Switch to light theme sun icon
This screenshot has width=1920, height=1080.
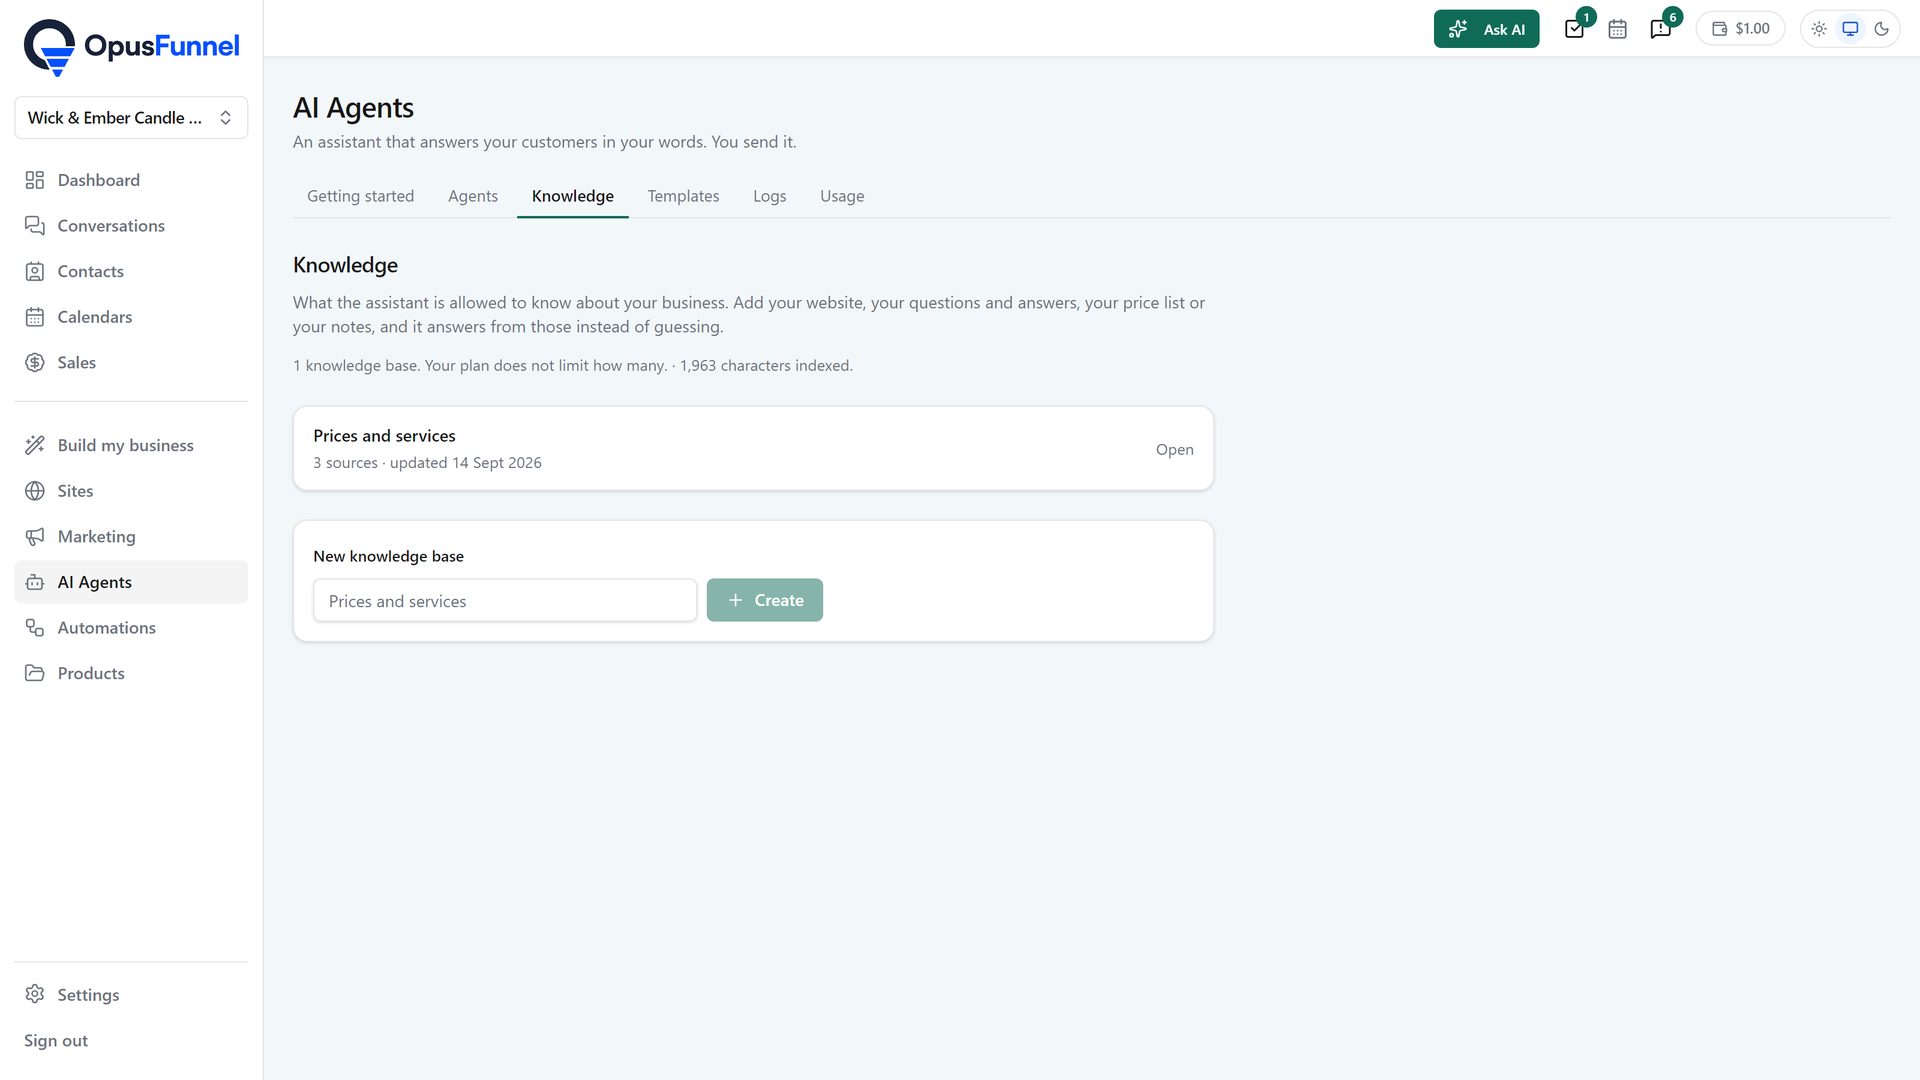pos(1819,29)
